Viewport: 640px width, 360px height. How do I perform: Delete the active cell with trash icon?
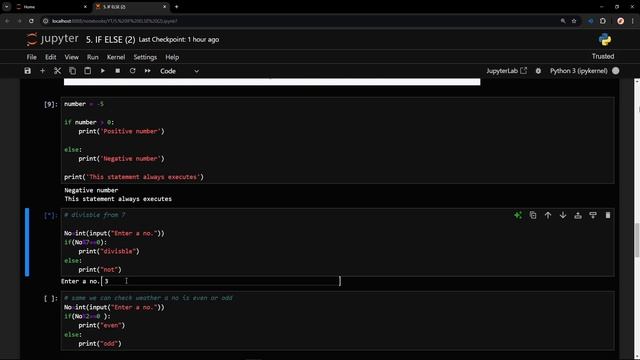[x=608, y=215]
